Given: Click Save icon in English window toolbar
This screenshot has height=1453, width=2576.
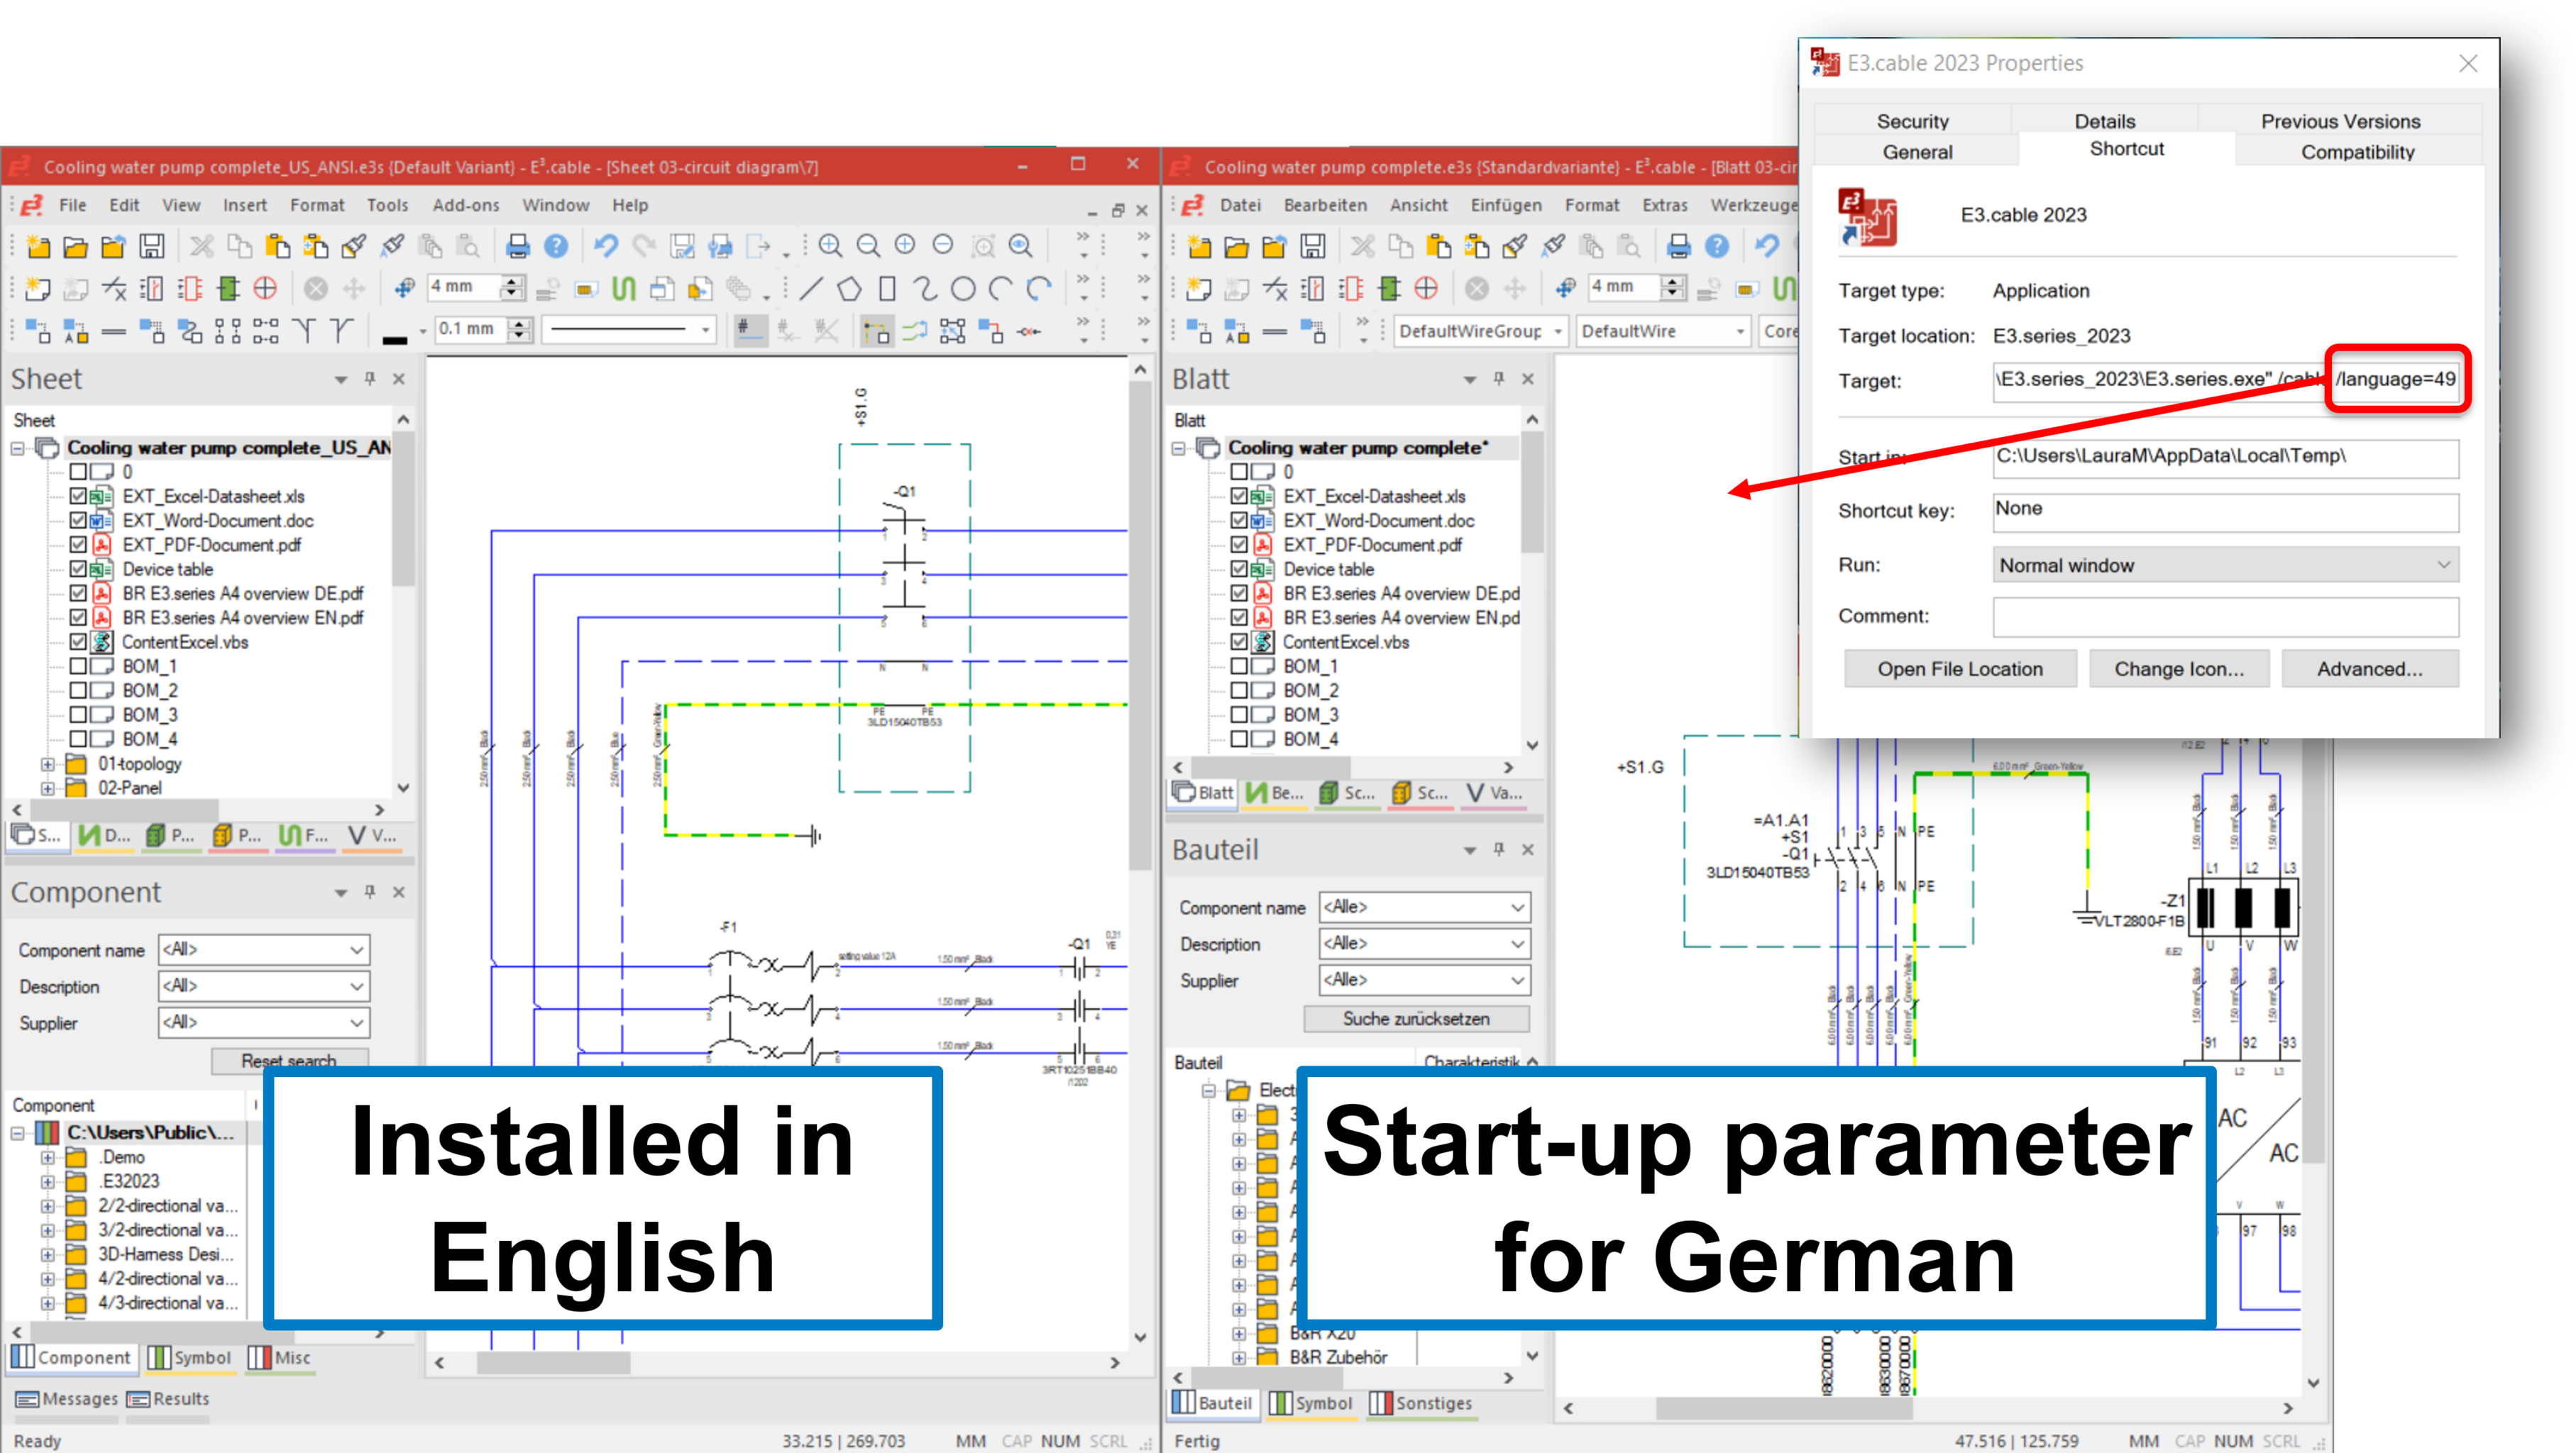Looking at the screenshot, I should click(151, 246).
